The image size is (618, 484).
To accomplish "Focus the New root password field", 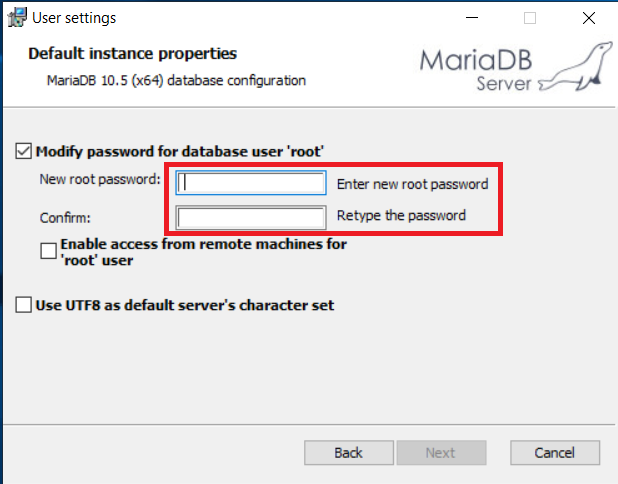I will tap(251, 183).
